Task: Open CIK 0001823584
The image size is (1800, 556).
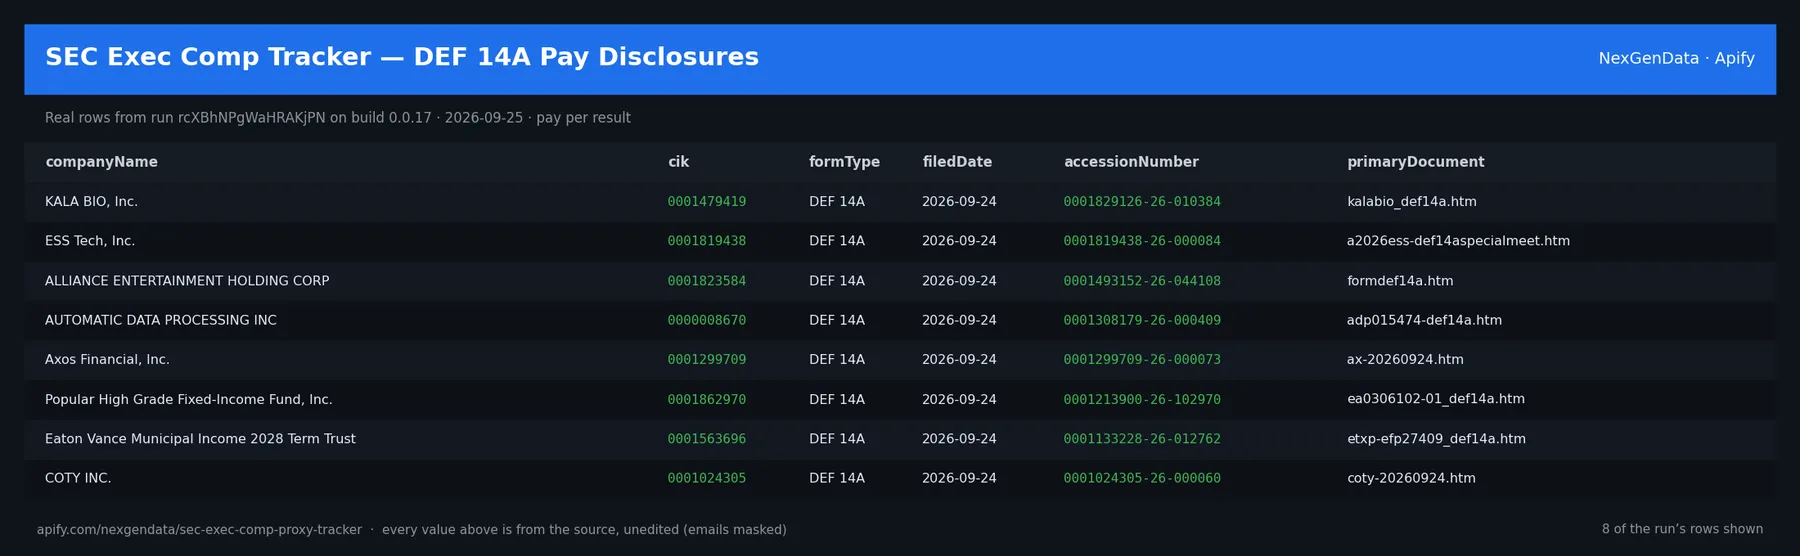Action: 707,281
